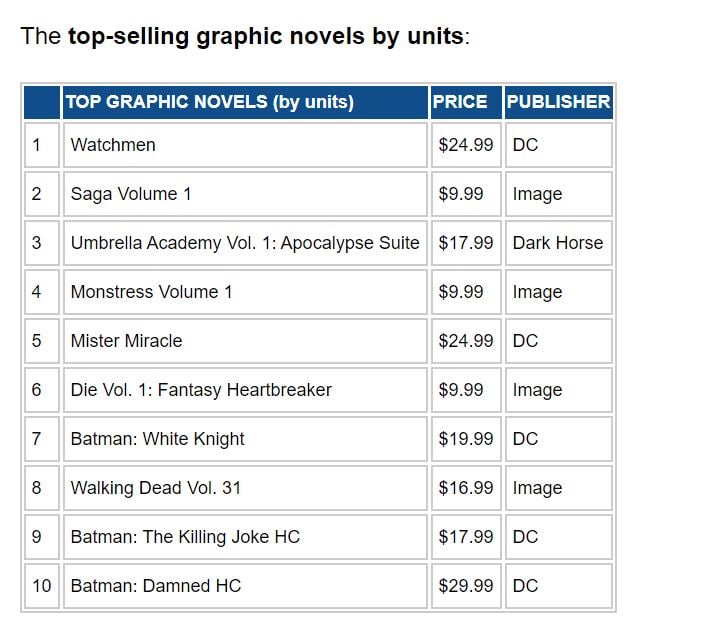This screenshot has height=625, width=702.
Task: Click the "TOP GRAPHIC NOVELS (by units)" column header
Action: (209, 102)
